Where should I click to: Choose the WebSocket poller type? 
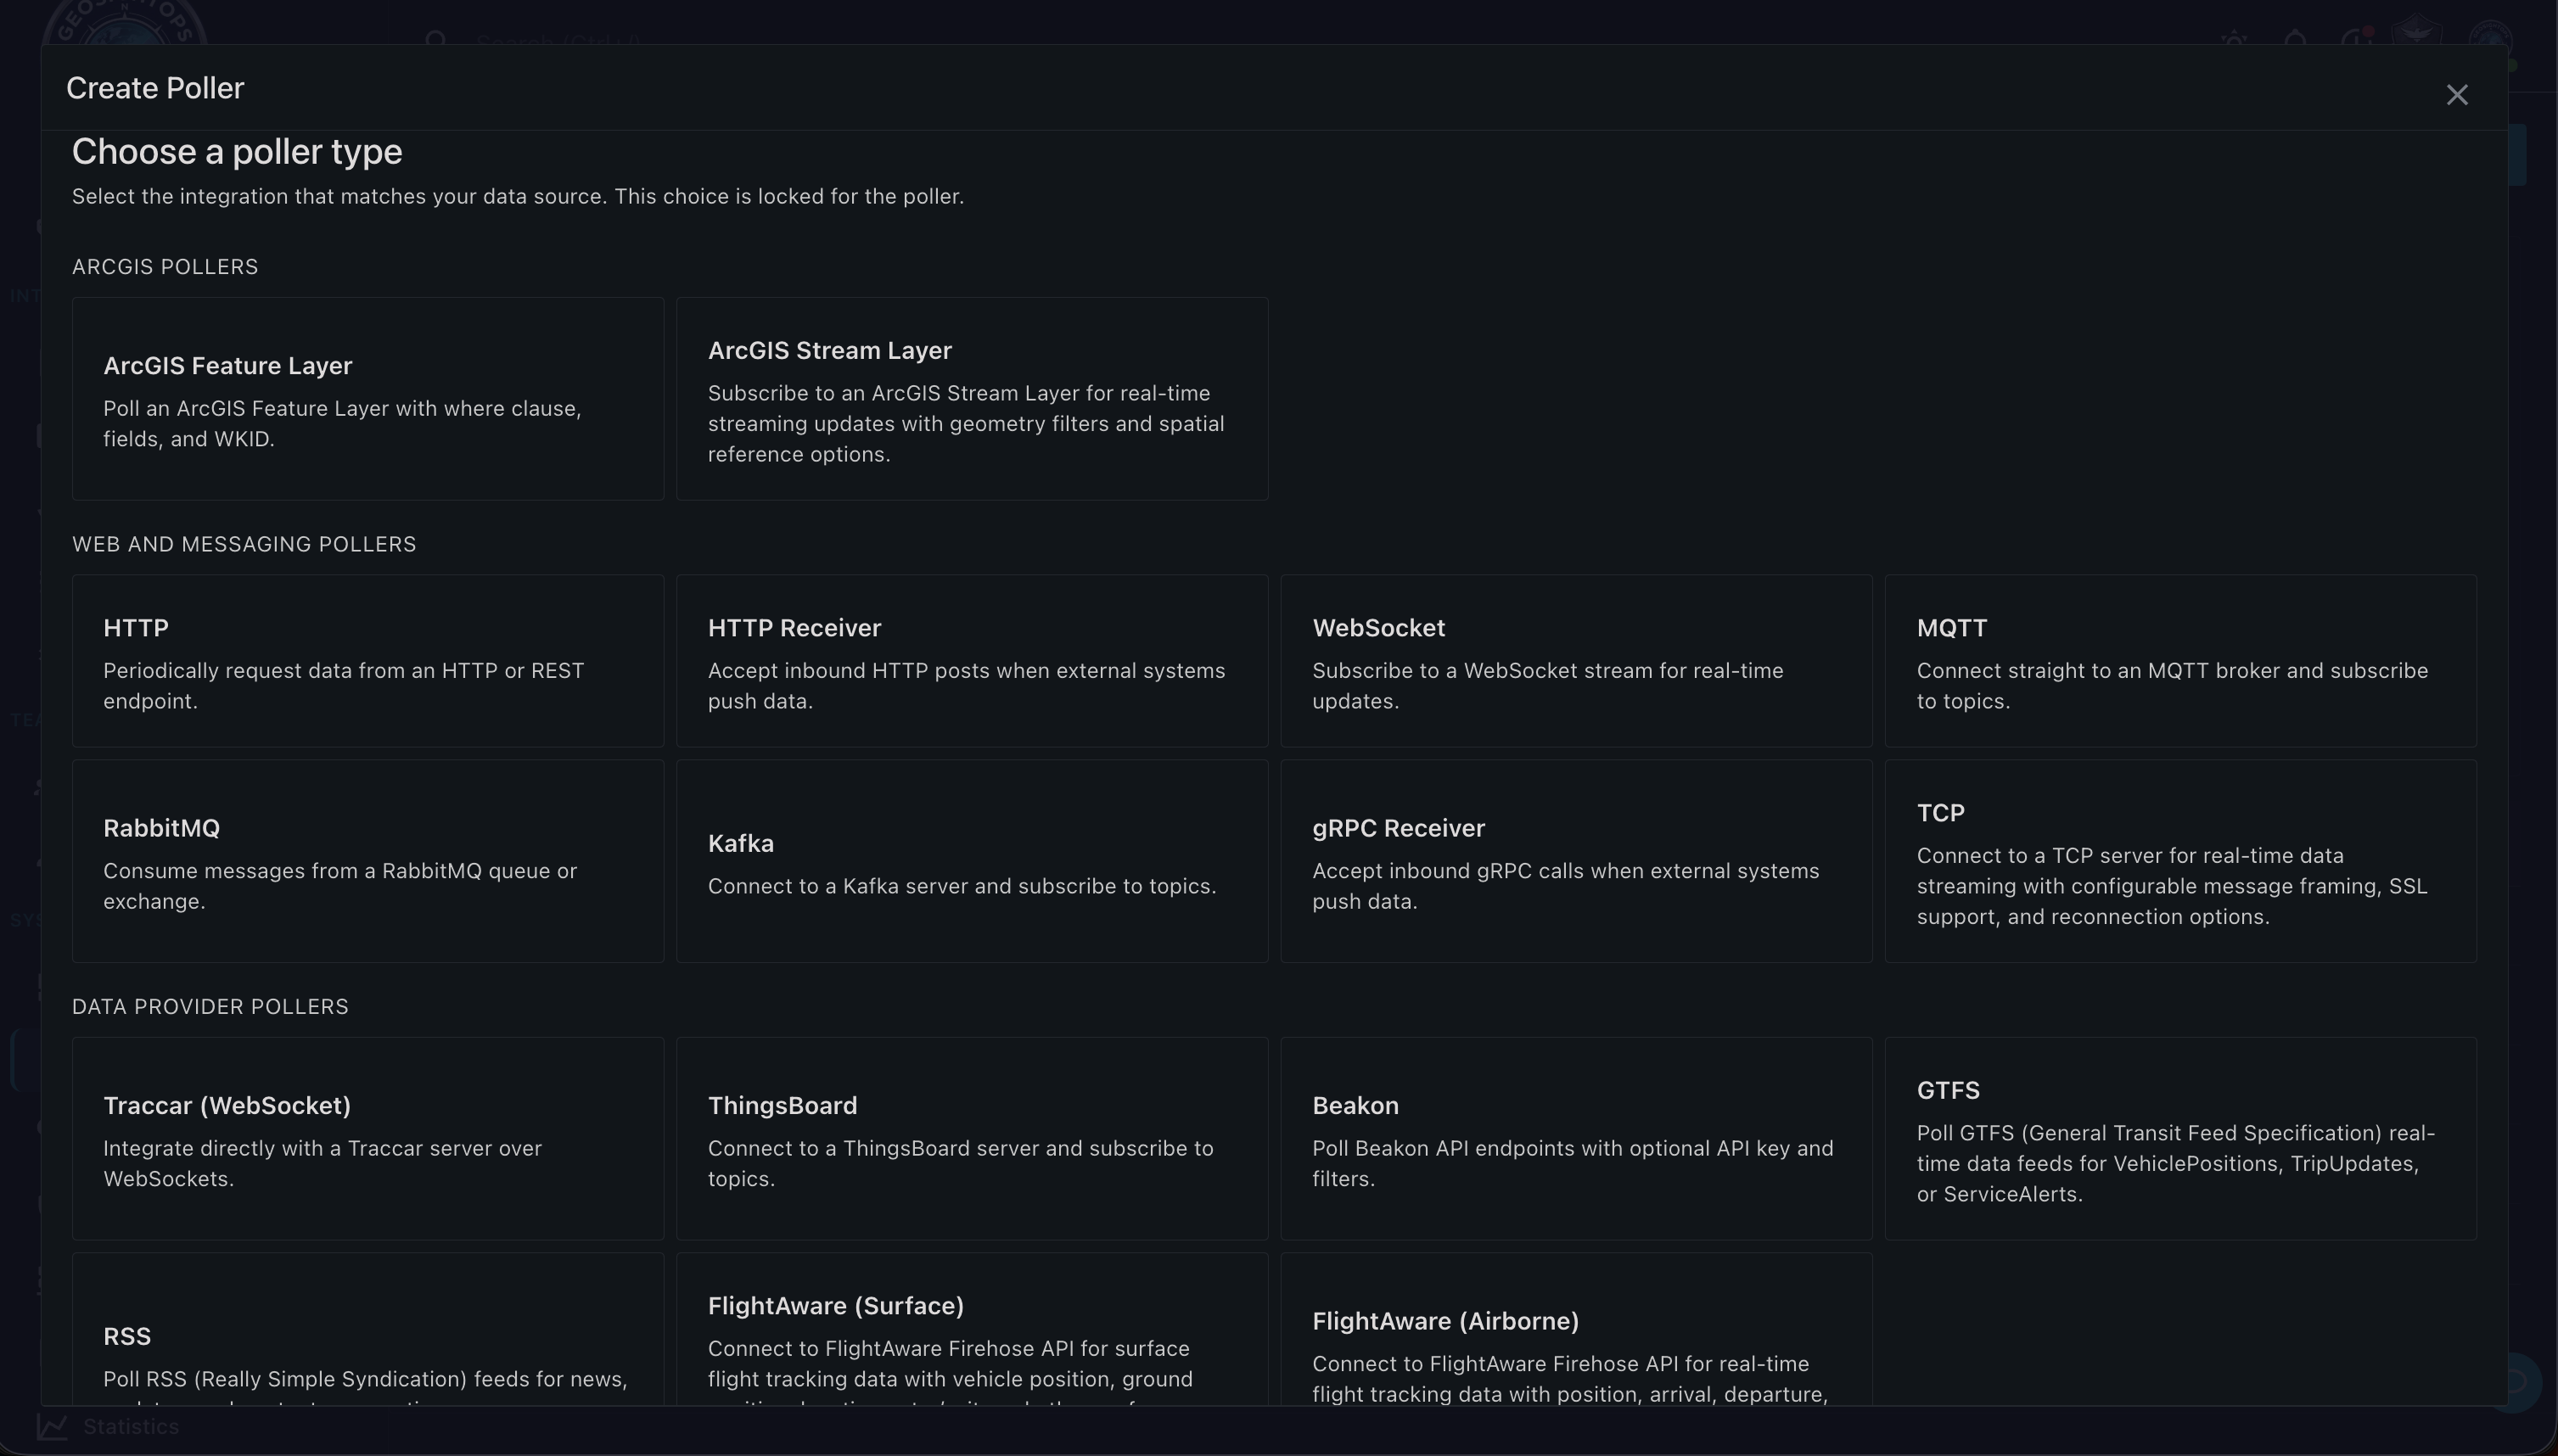(x=1576, y=661)
